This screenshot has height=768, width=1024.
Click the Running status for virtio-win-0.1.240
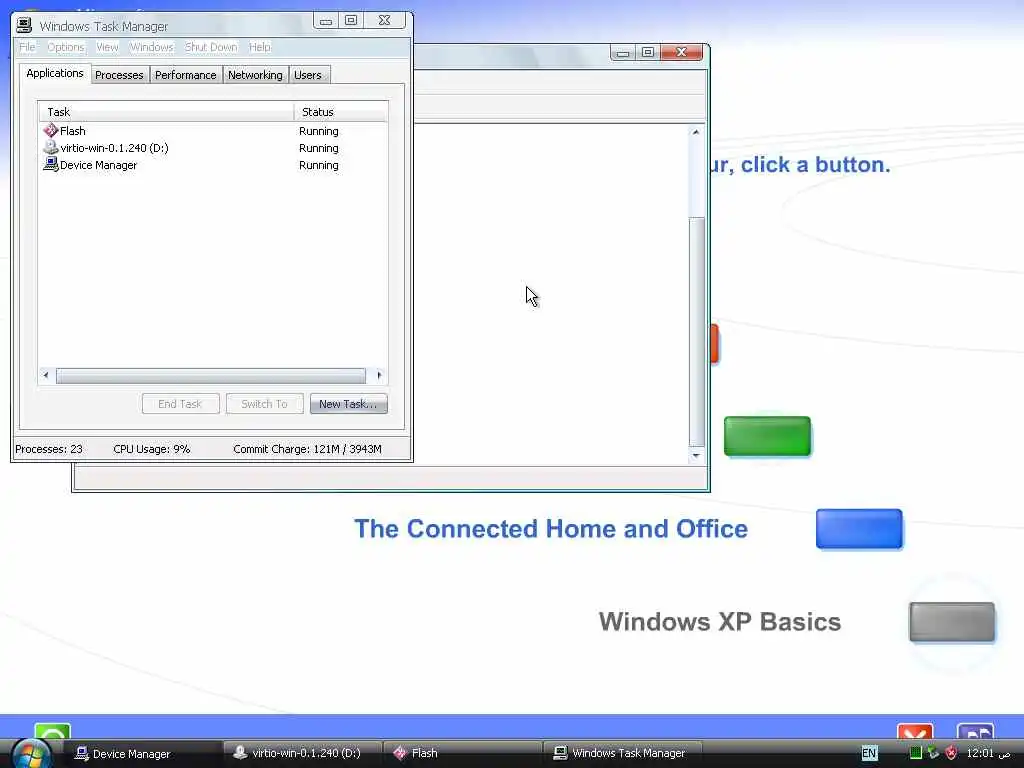coord(319,148)
